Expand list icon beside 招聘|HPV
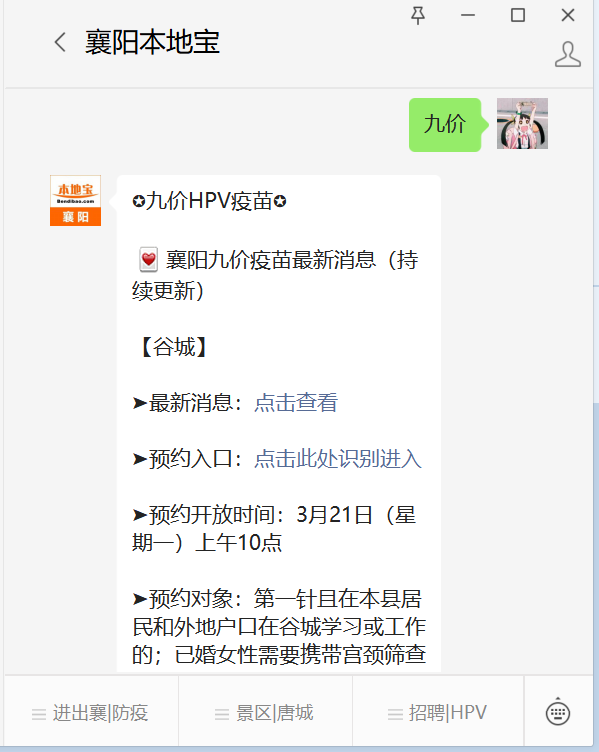599x752 pixels. (395, 714)
